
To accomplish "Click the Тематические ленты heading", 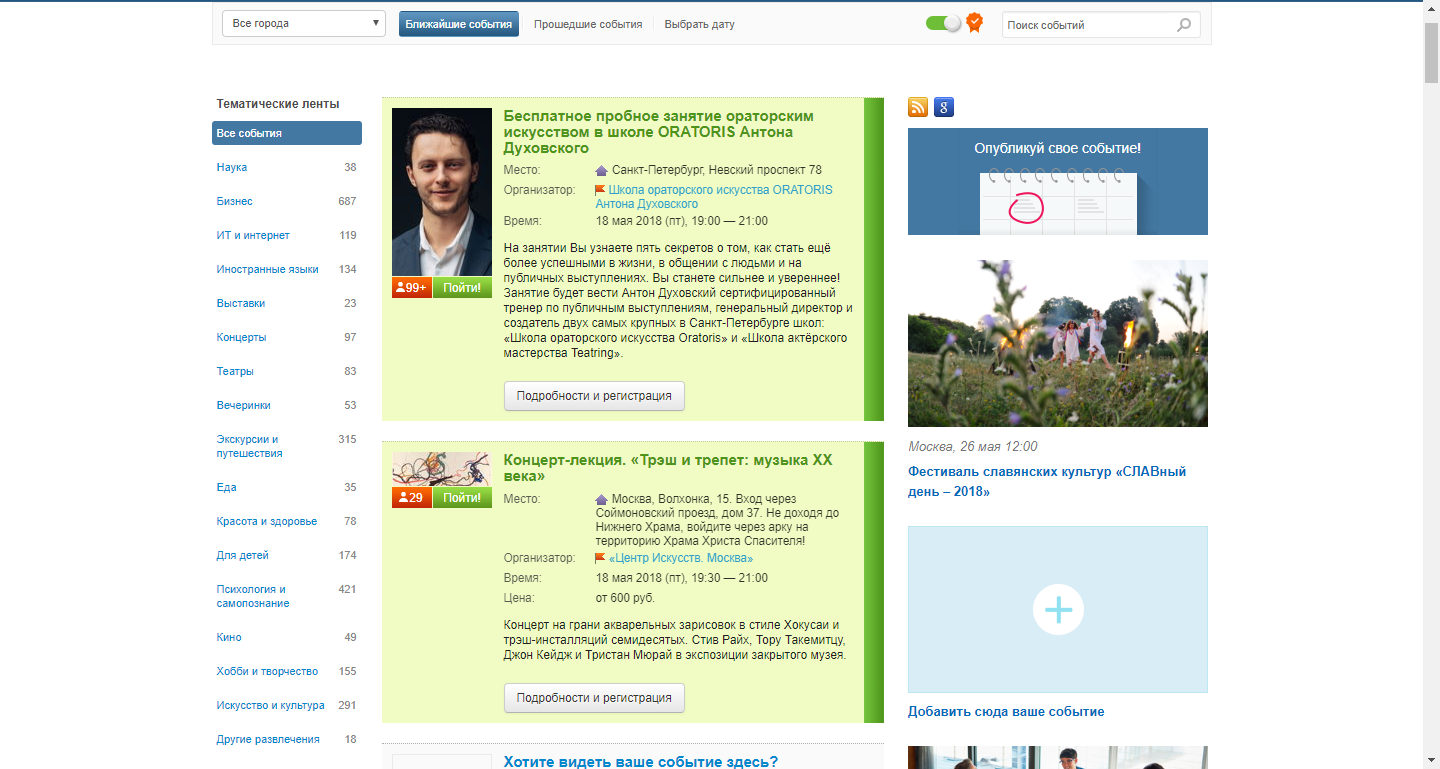I will click(x=278, y=104).
